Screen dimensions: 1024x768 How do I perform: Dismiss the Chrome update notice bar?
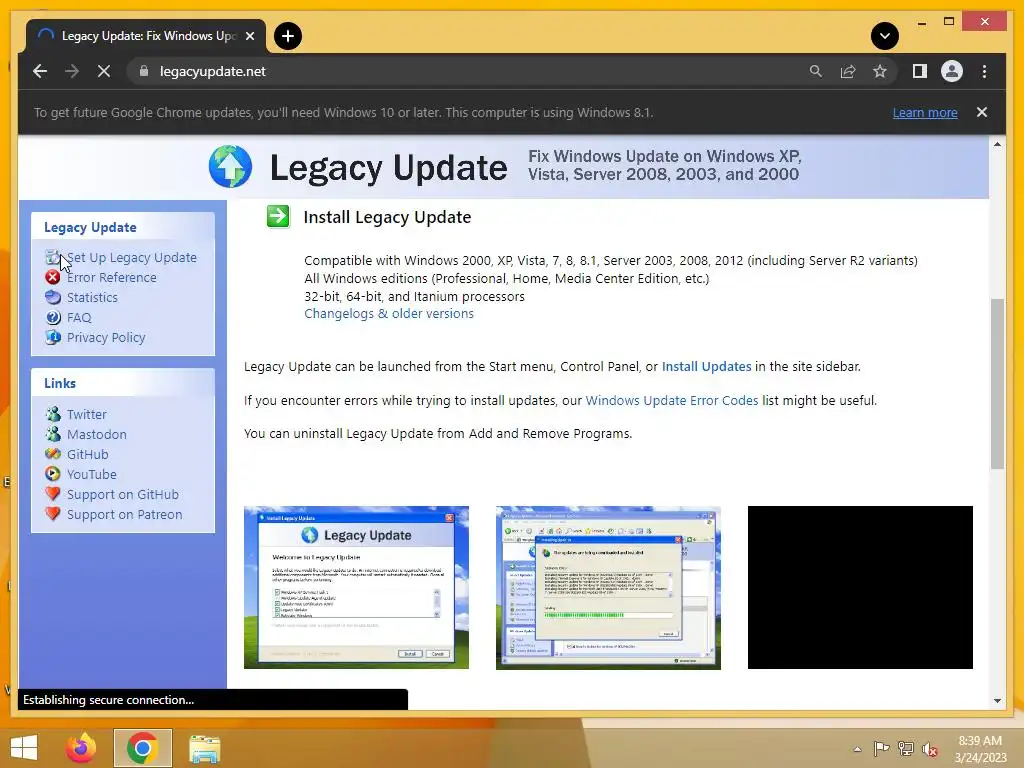[x=982, y=112]
